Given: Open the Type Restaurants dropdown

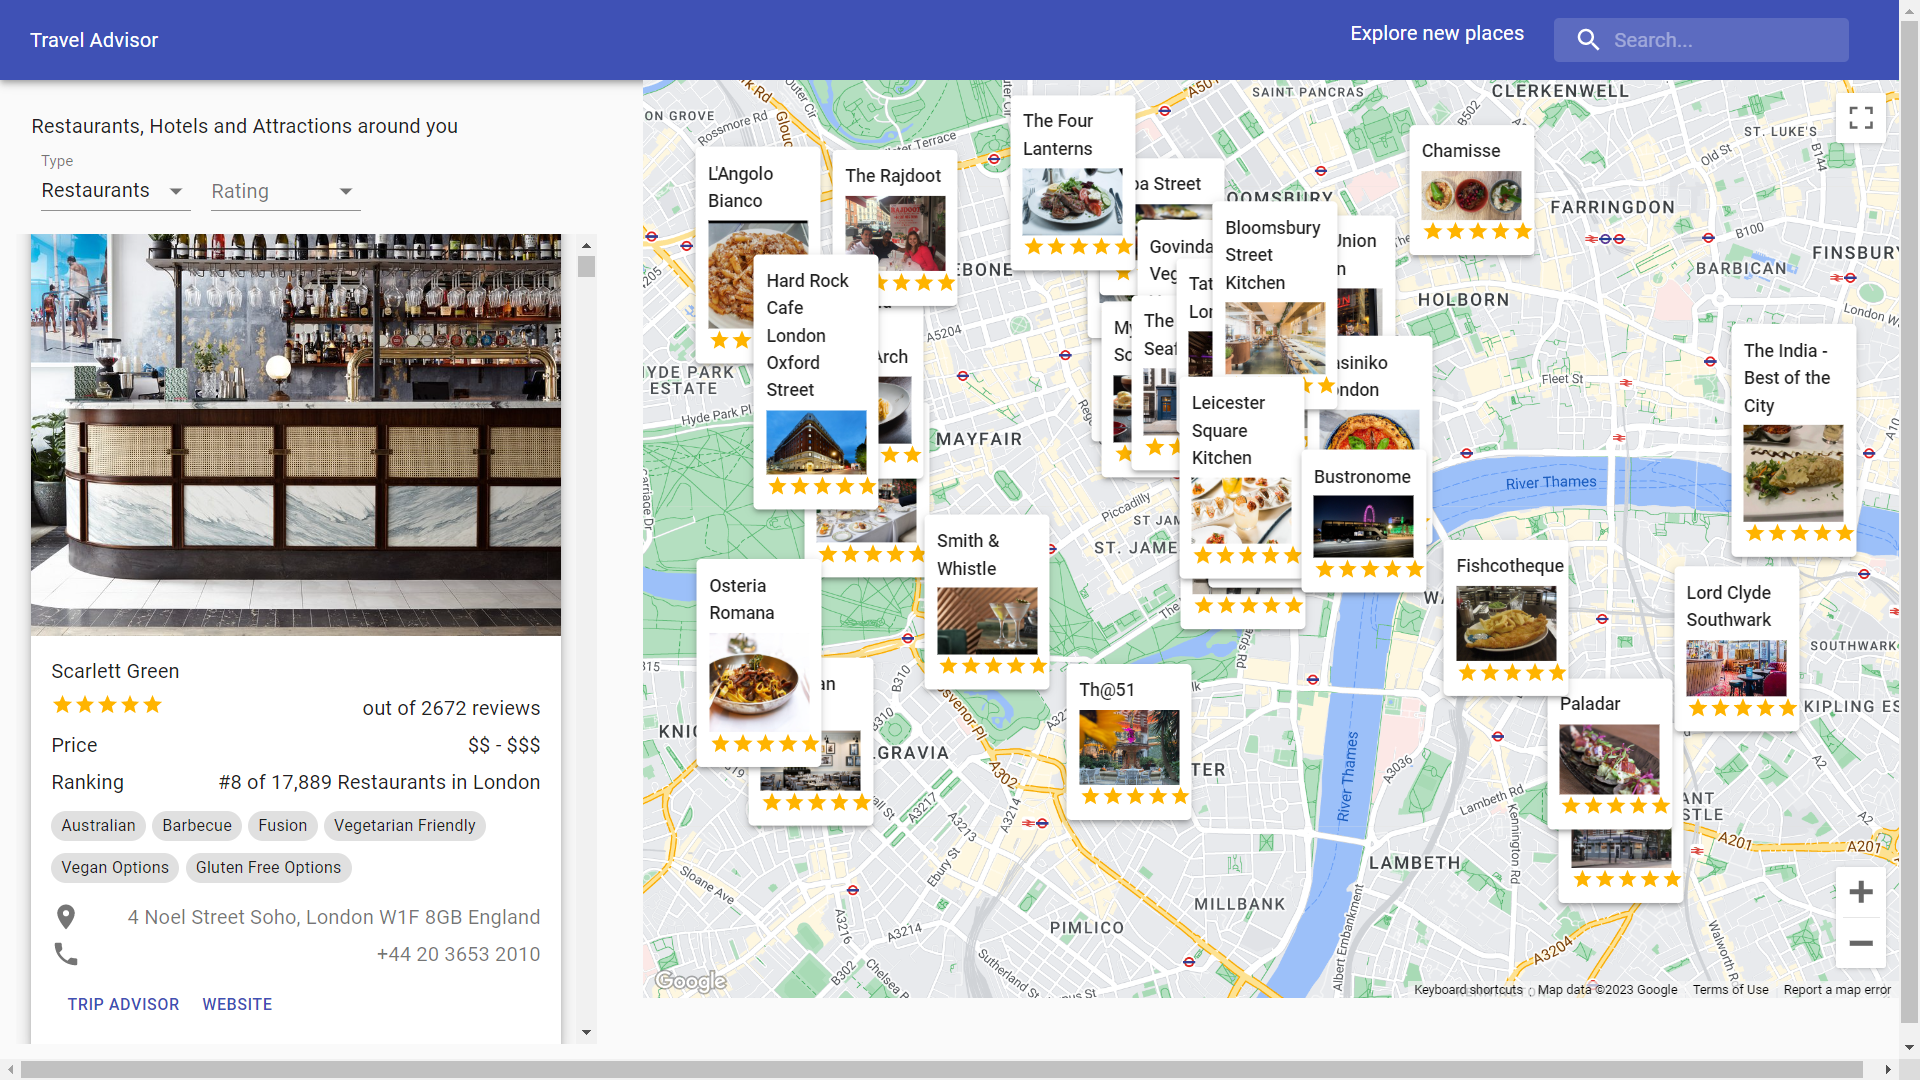Looking at the screenshot, I should pos(116,191).
